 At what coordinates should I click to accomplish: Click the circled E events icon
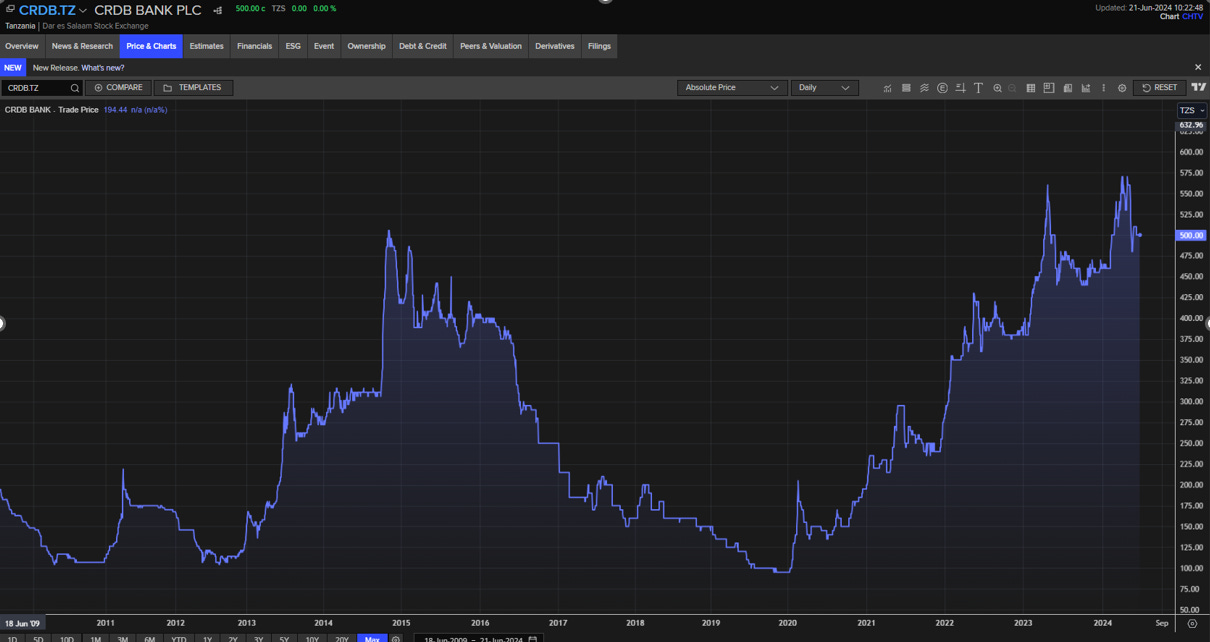[x=942, y=88]
